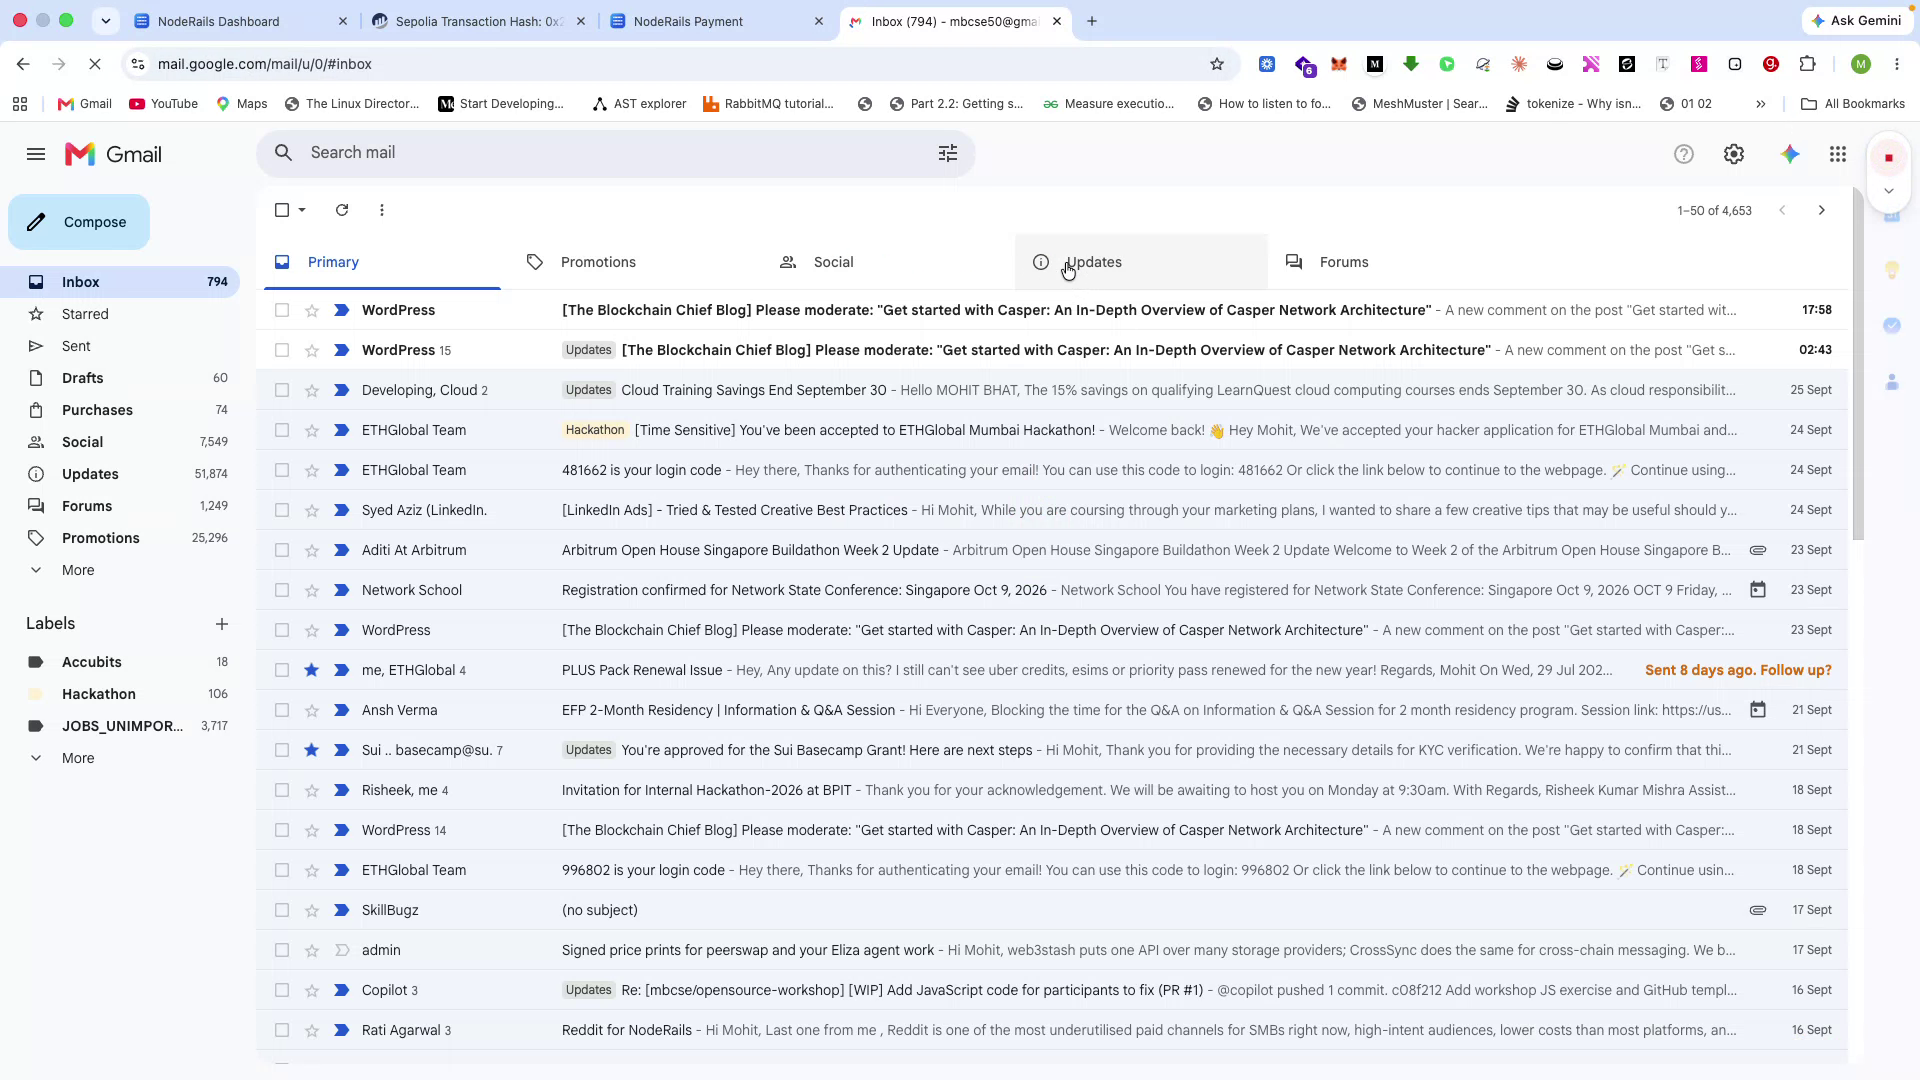The width and height of the screenshot is (1920, 1080).
Task: Open Chrome profile avatar M
Action: (1861, 64)
